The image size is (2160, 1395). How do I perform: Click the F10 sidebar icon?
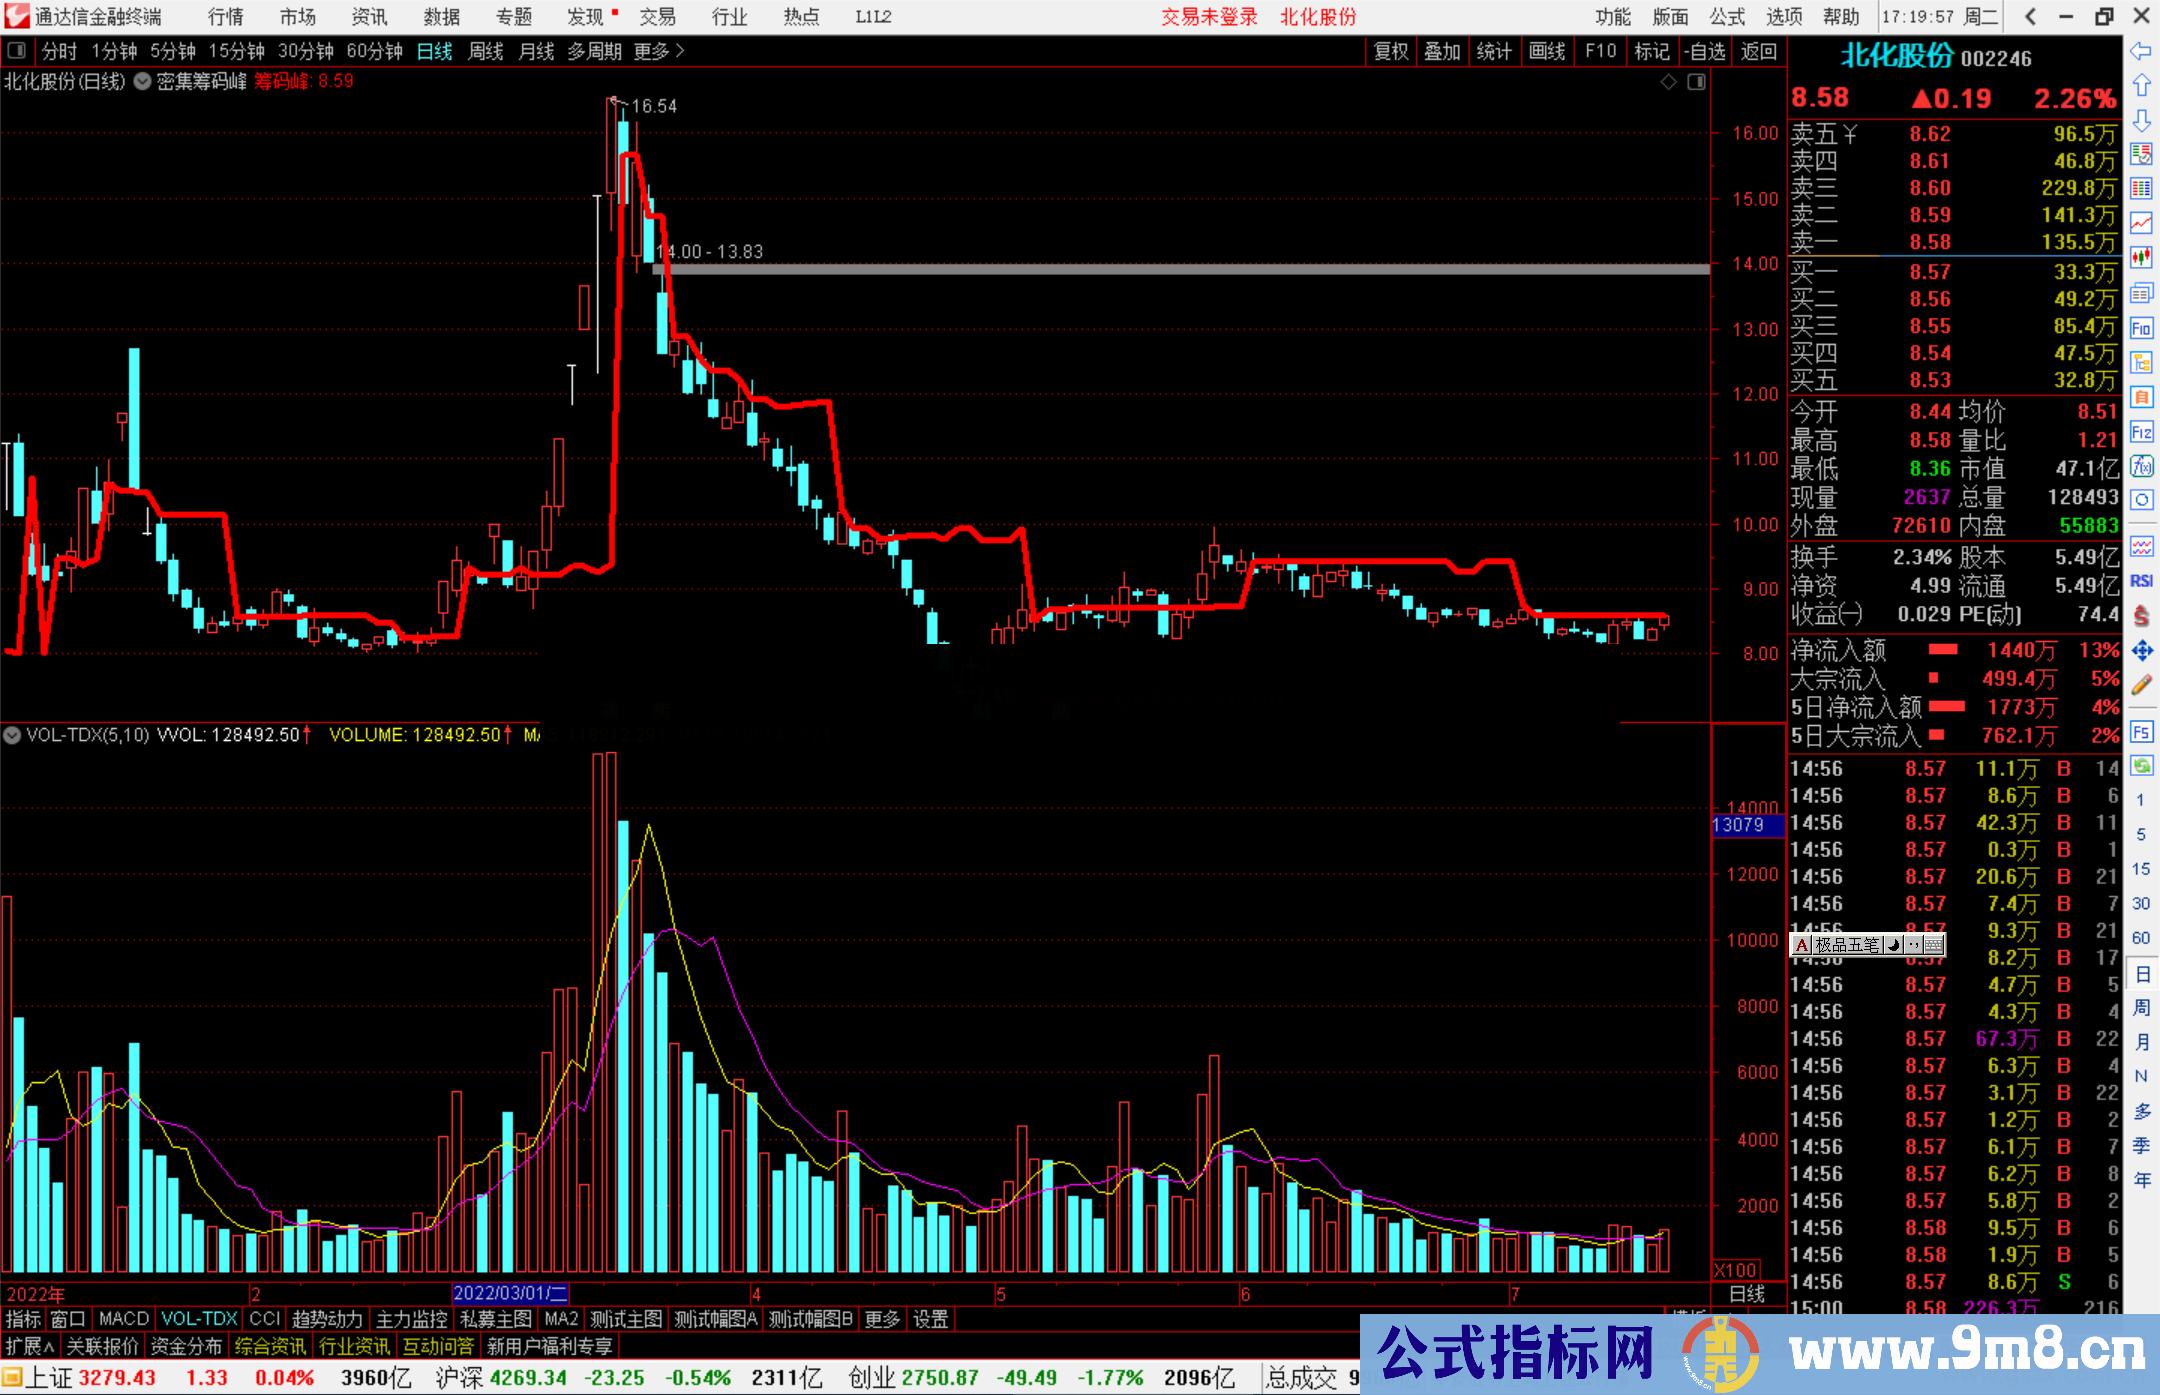[x=2141, y=328]
